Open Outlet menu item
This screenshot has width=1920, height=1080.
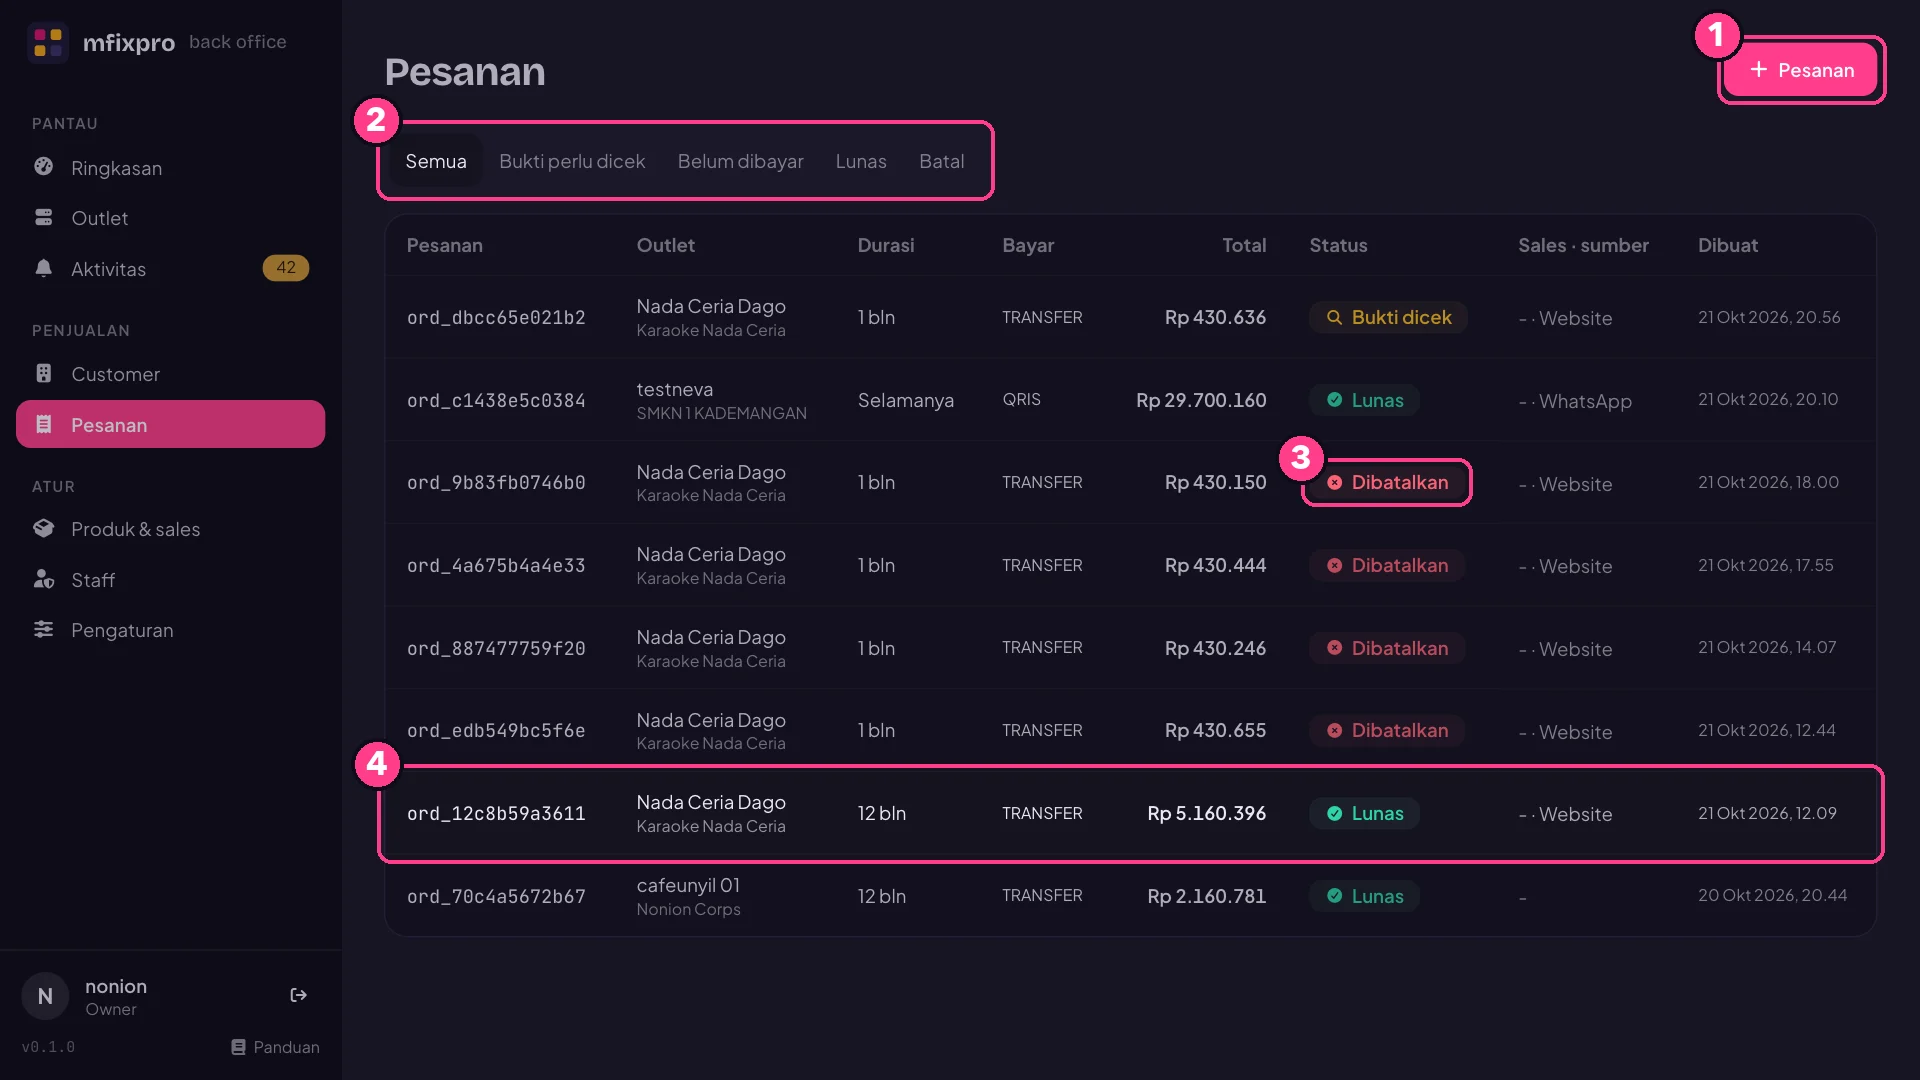coord(170,218)
